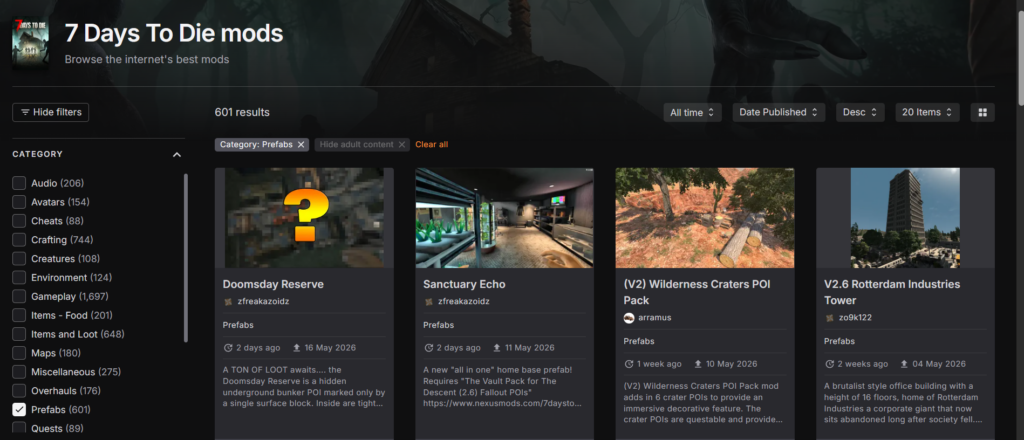Click the upload icon on Wilderness Craters card
This screenshot has width=1024, height=440.
pos(698,364)
